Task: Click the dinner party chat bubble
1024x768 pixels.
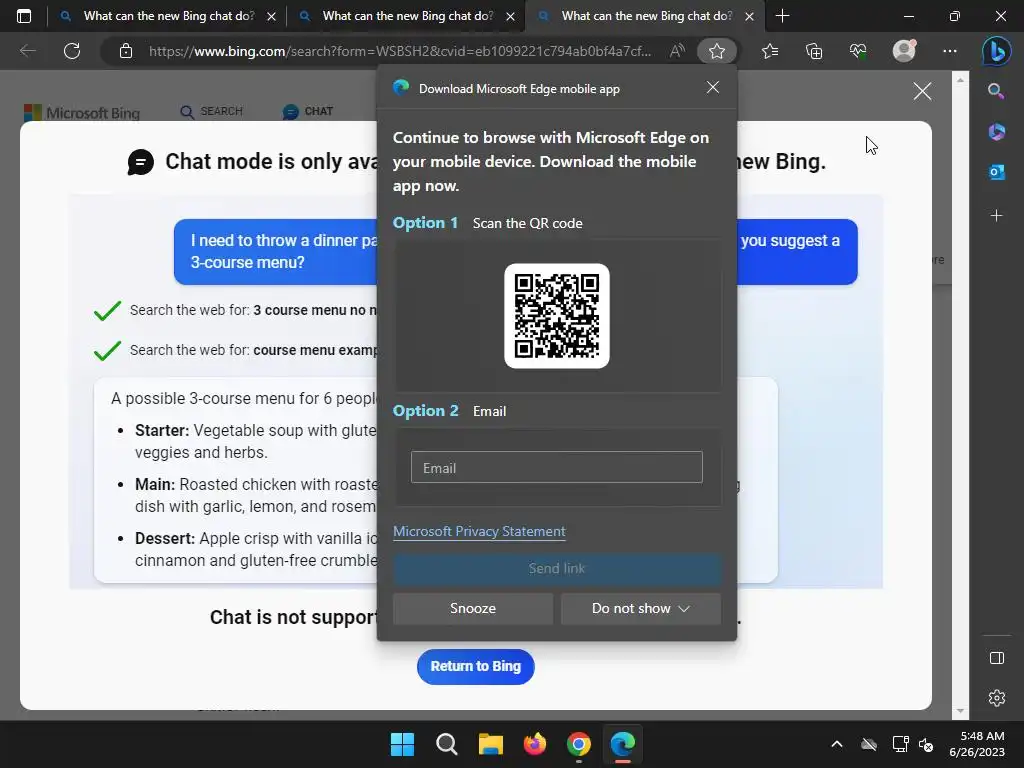Action: pyautogui.click(x=276, y=251)
